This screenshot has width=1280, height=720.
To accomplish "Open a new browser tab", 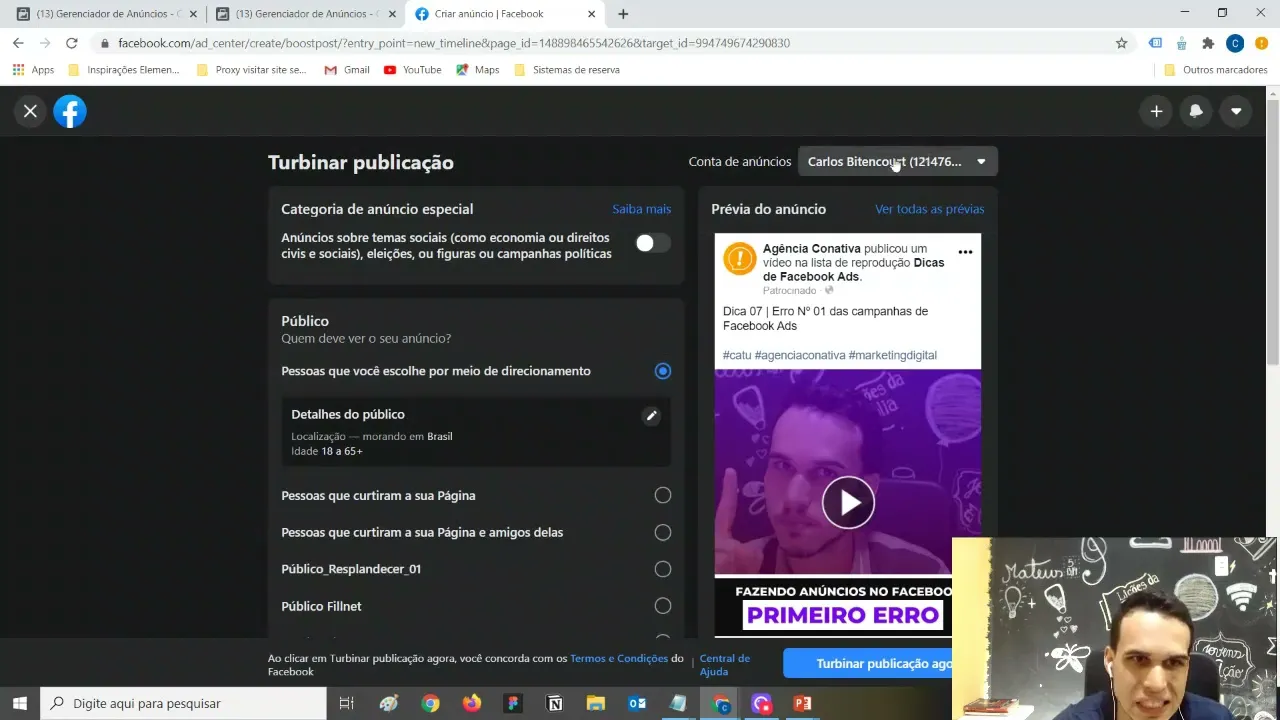I will coord(623,14).
